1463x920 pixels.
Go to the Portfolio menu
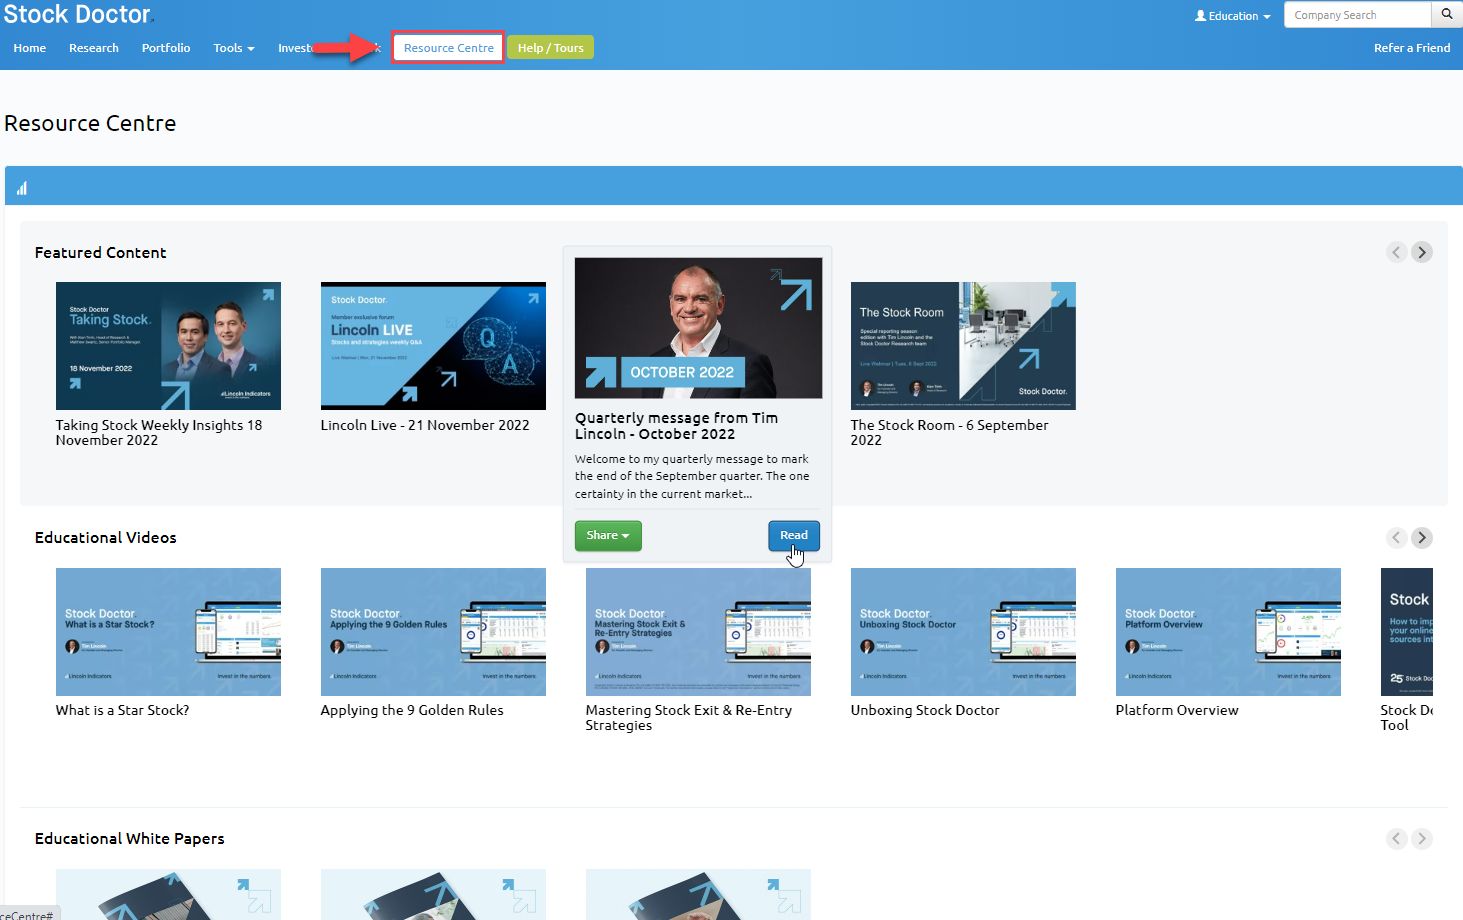click(x=166, y=48)
